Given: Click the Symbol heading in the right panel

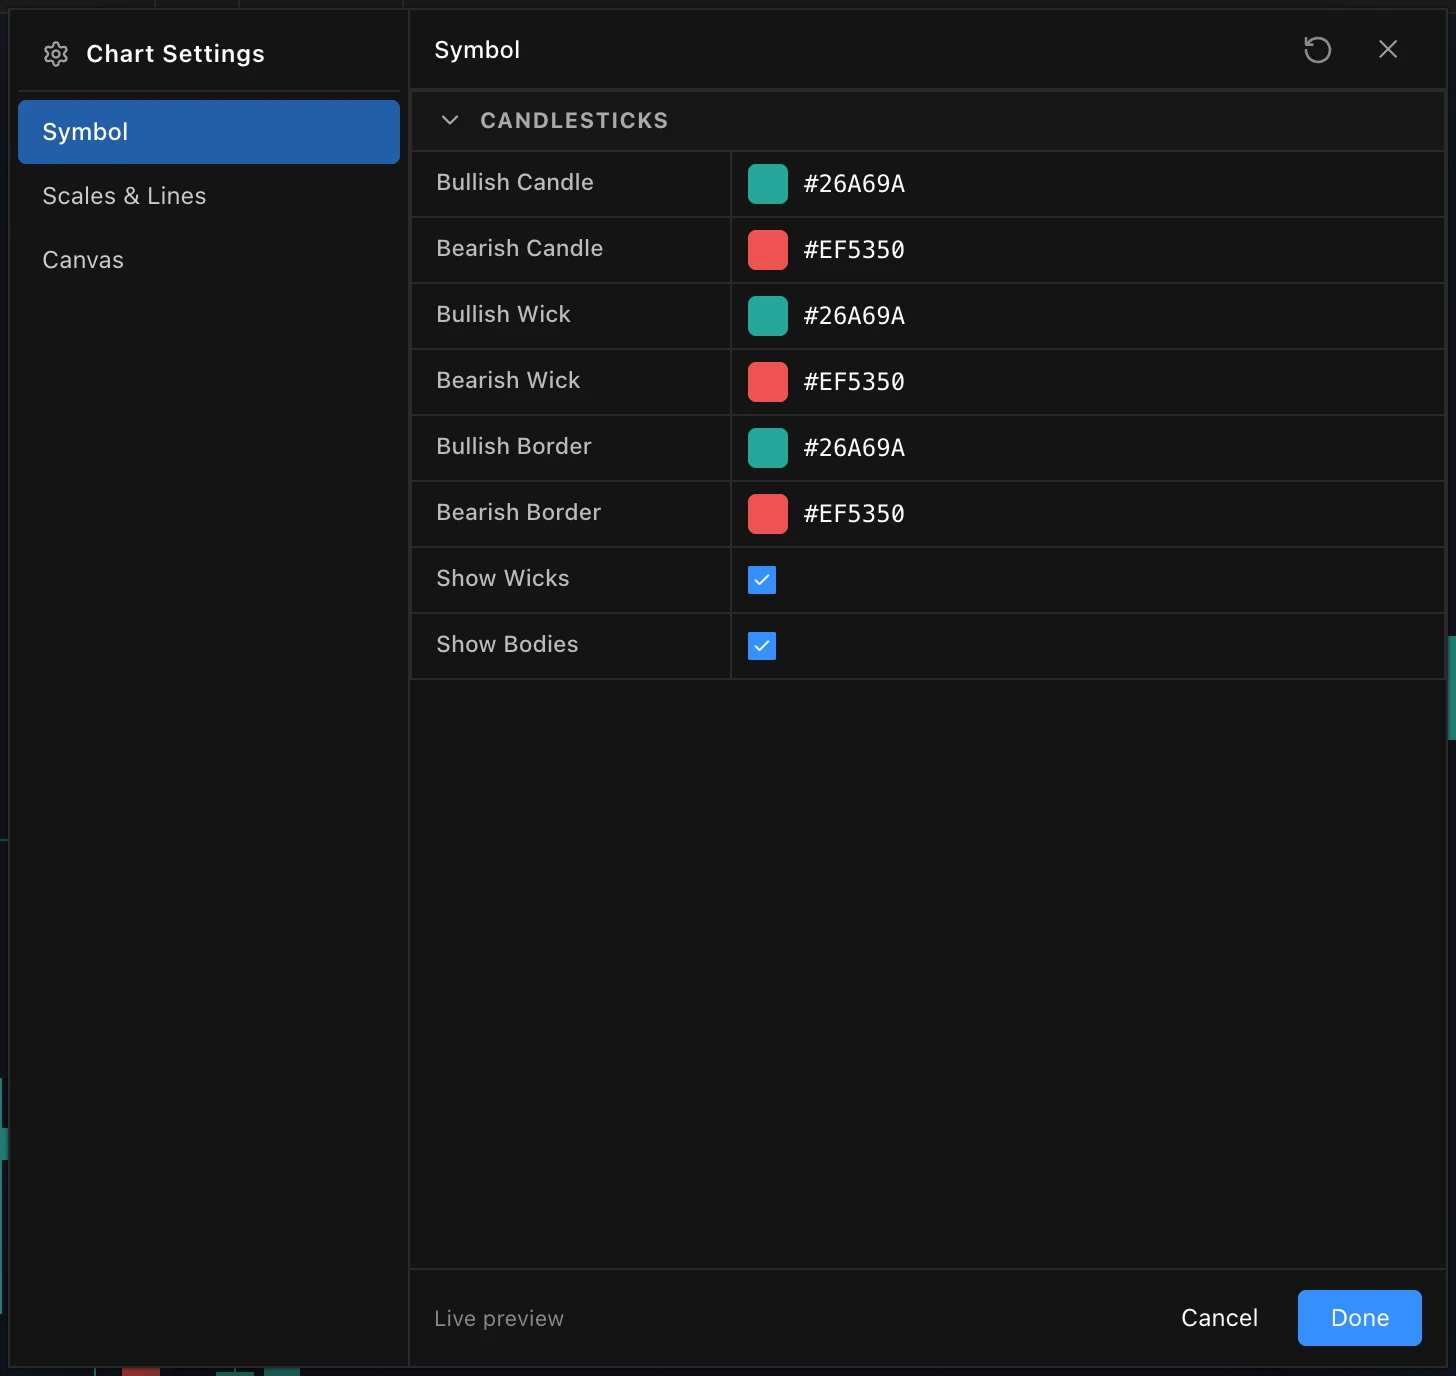Looking at the screenshot, I should pyautogui.click(x=477, y=50).
